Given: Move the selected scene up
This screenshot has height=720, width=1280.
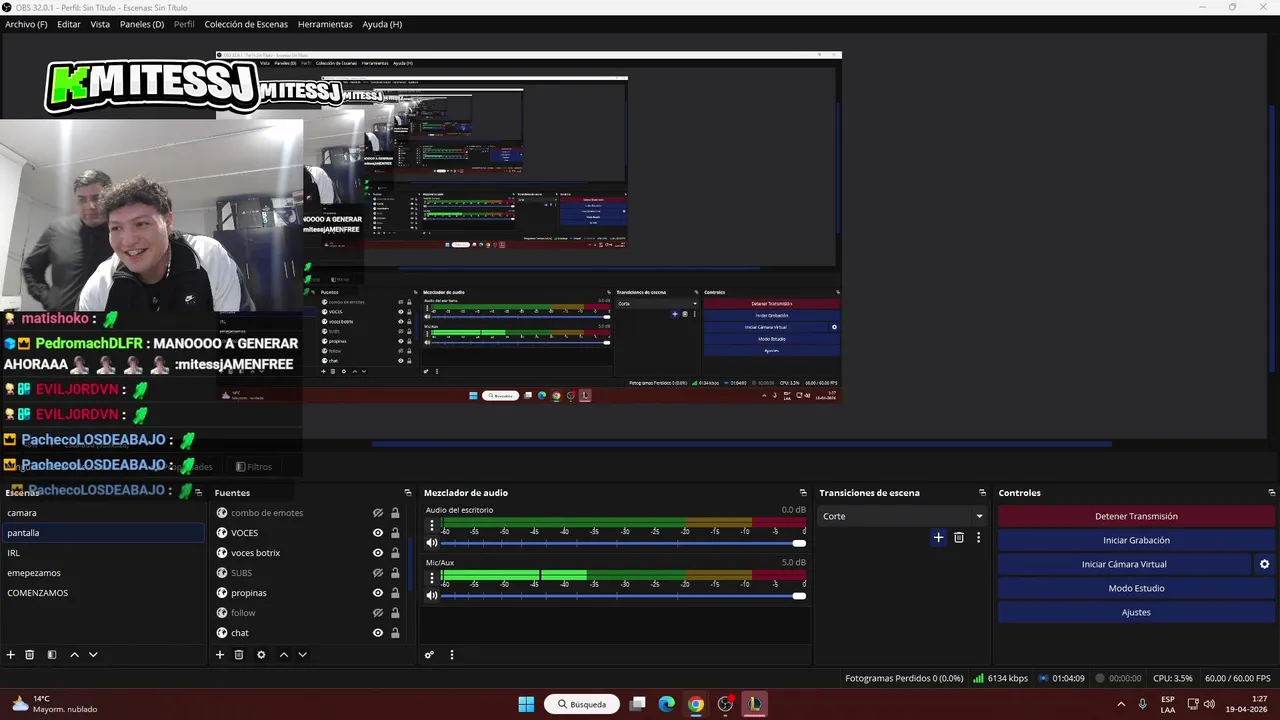Looking at the screenshot, I should pyautogui.click(x=74, y=655).
